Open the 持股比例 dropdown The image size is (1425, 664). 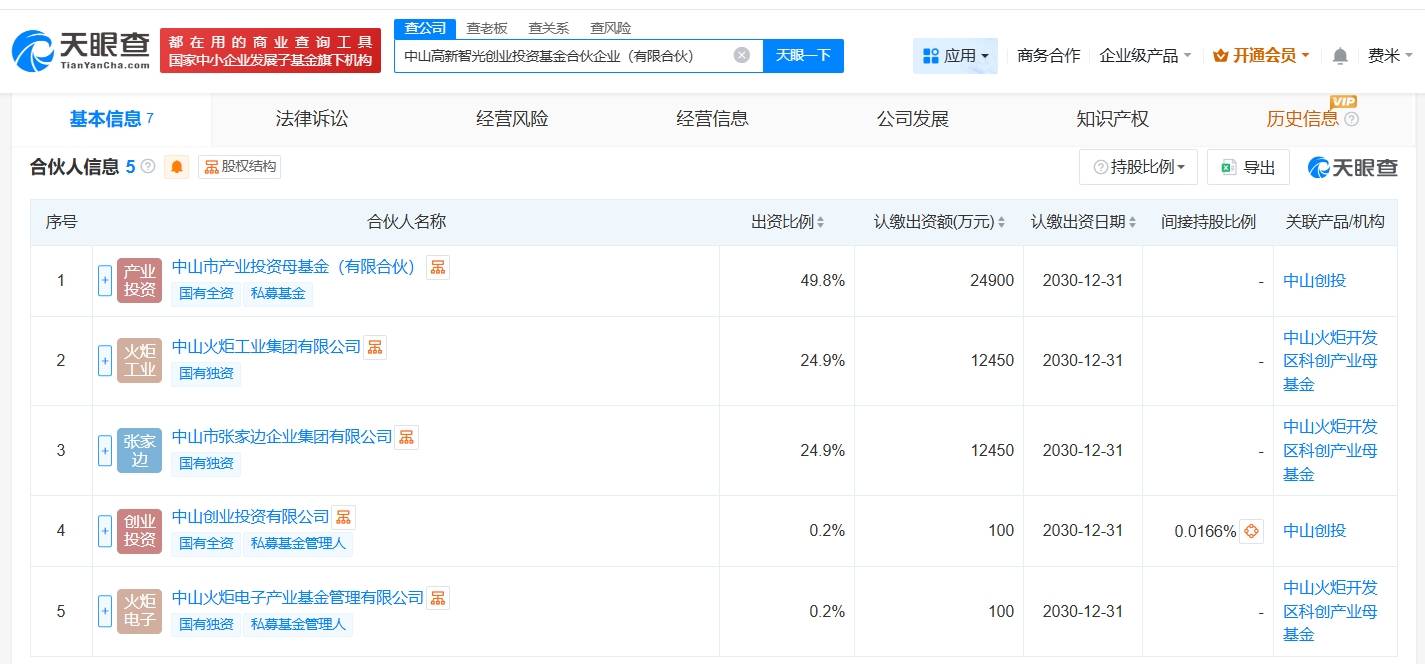pos(1138,167)
